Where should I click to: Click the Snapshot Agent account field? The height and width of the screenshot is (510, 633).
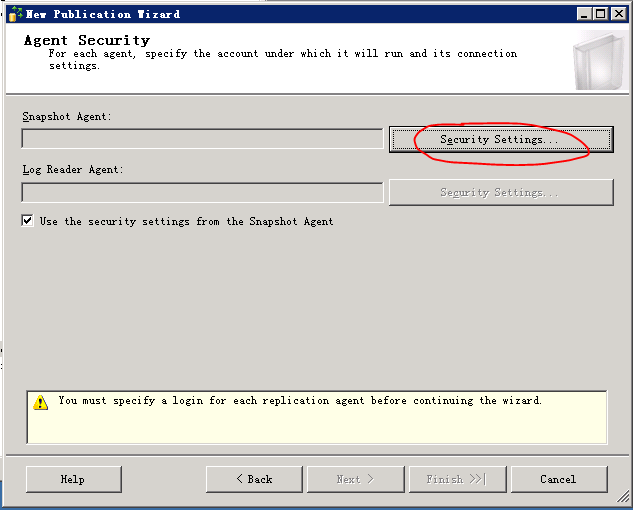pyautogui.click(x=202, y=139)
